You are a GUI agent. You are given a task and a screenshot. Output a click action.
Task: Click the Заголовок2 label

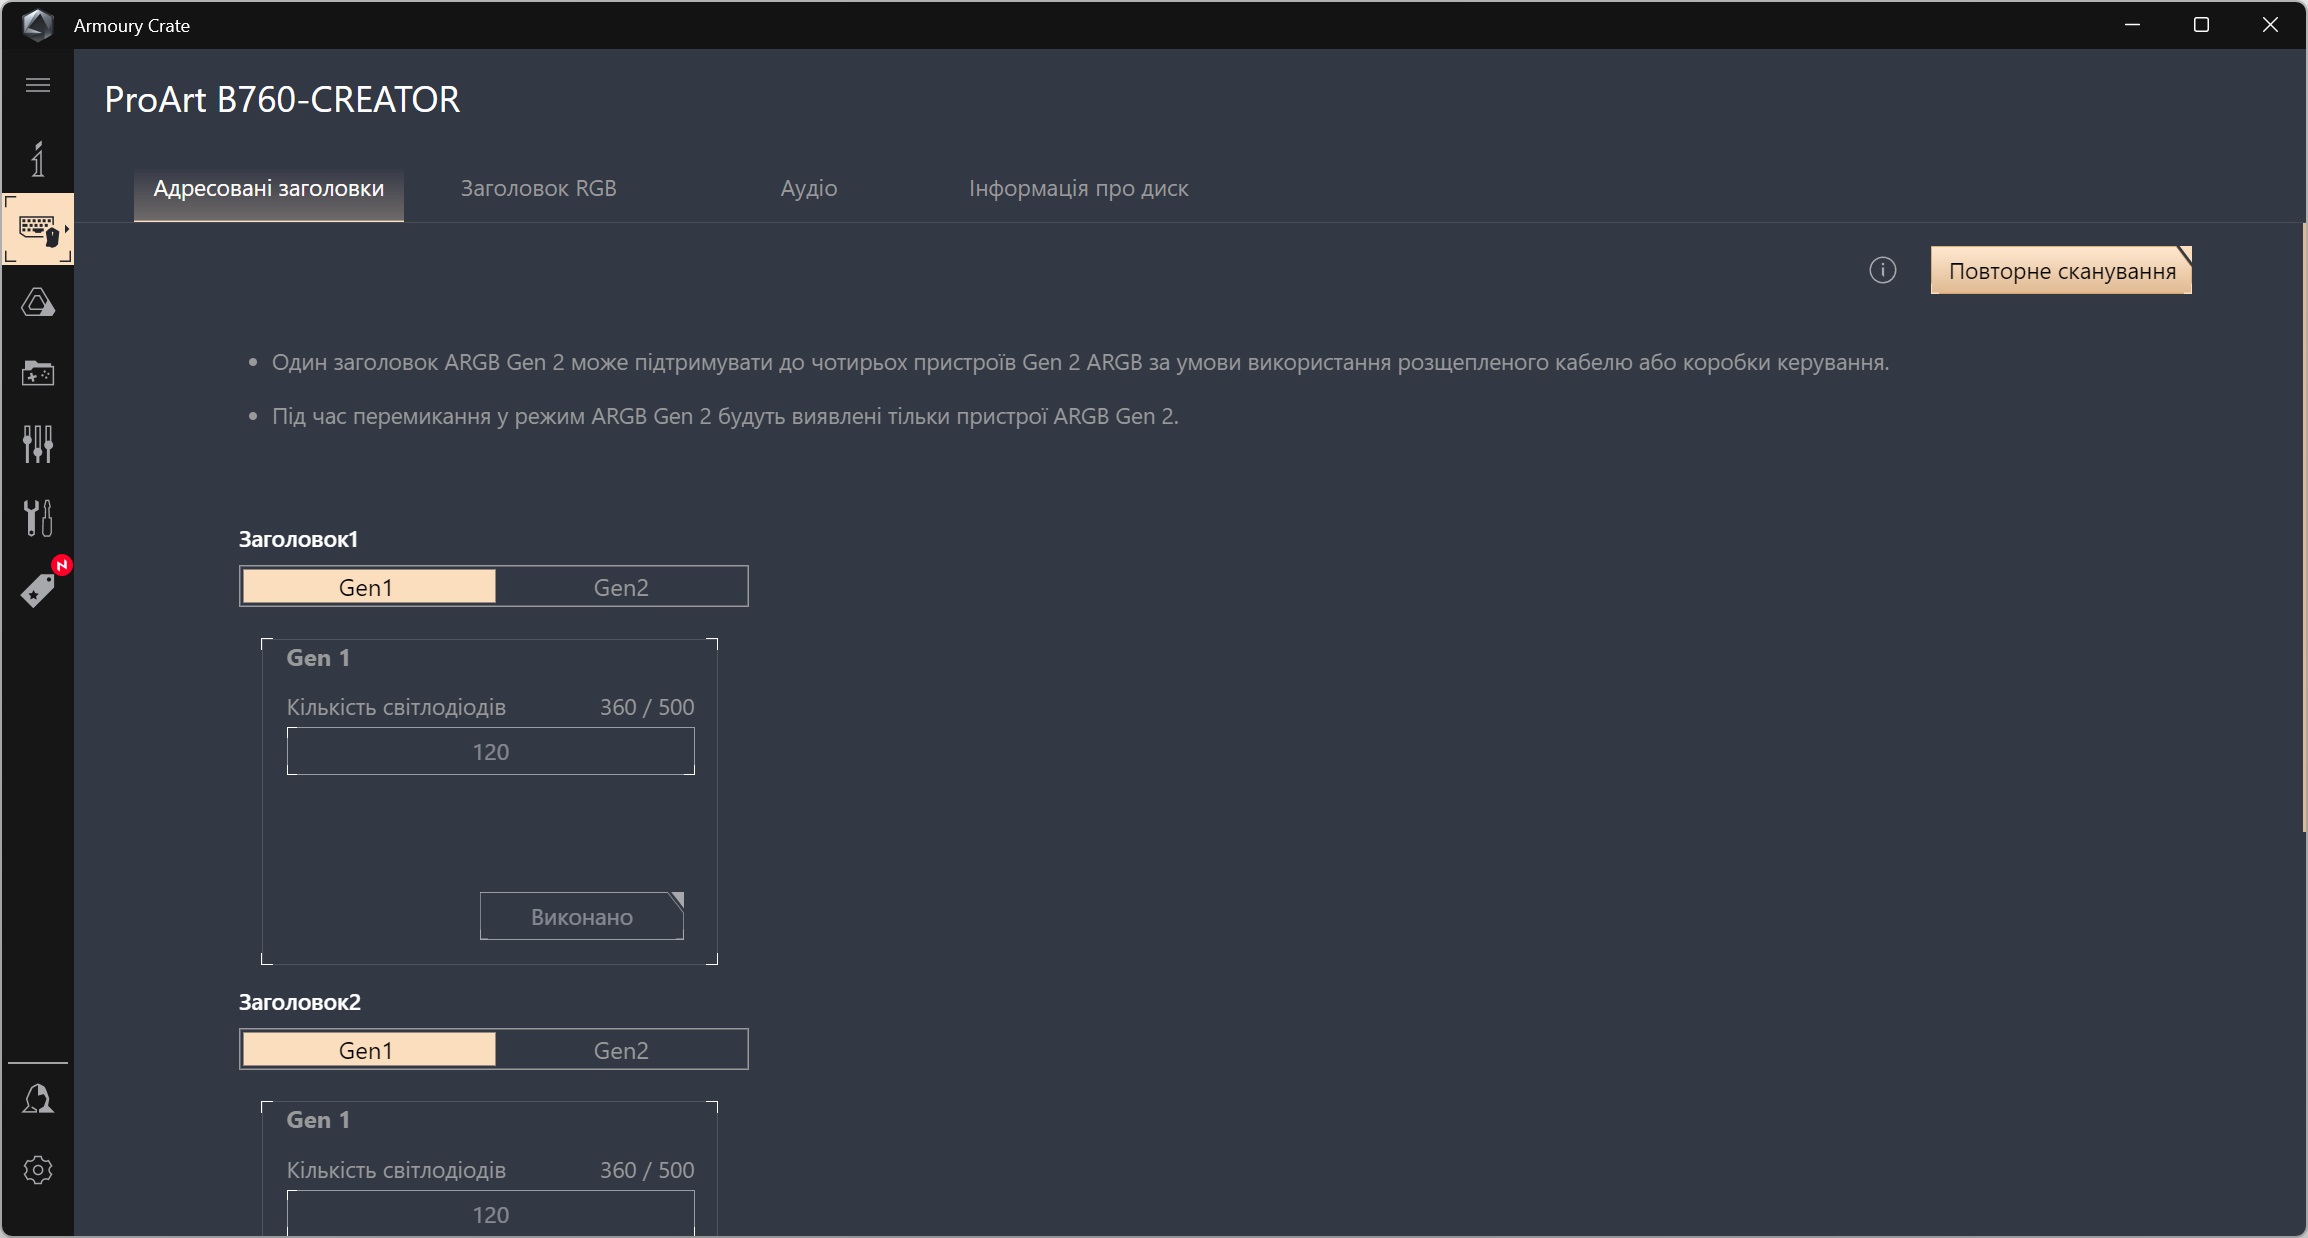point(300,1002)
